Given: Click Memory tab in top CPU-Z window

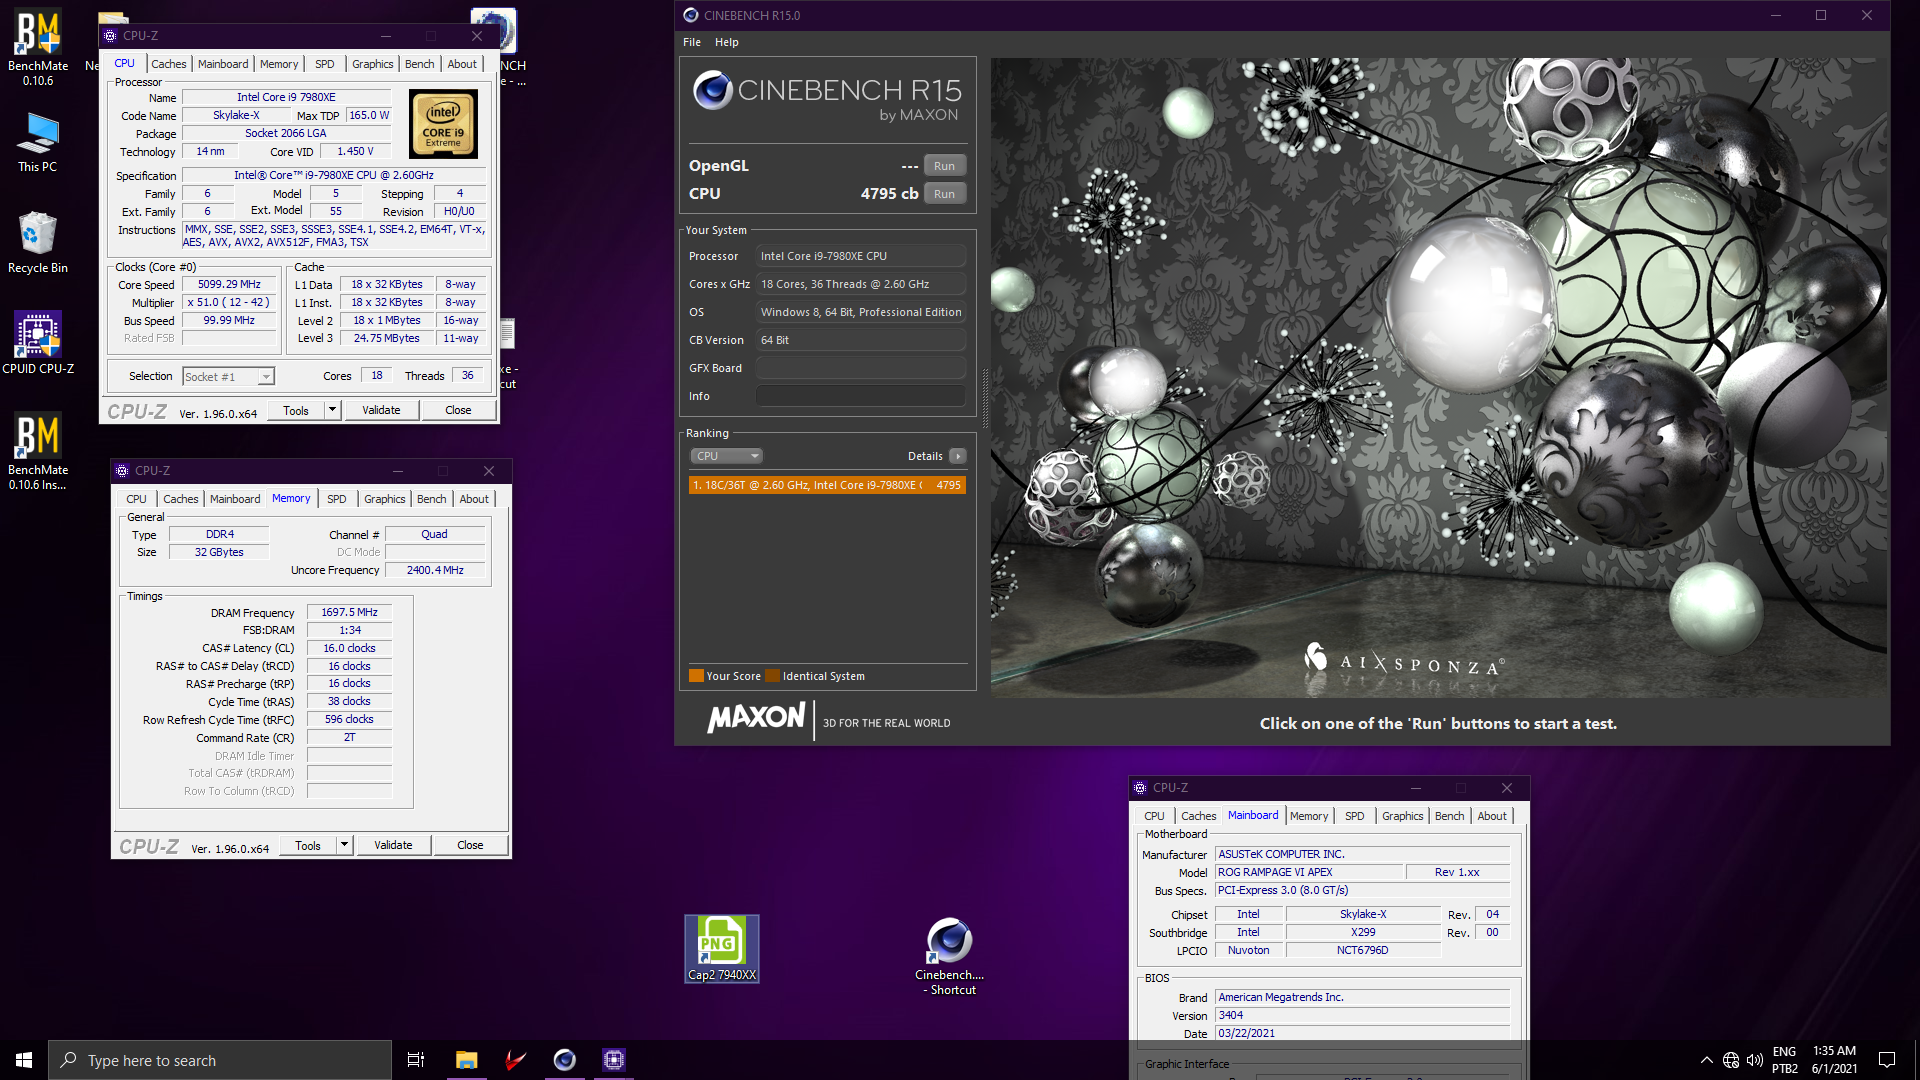Looking at the screenshot, I should tap(279, 64).
